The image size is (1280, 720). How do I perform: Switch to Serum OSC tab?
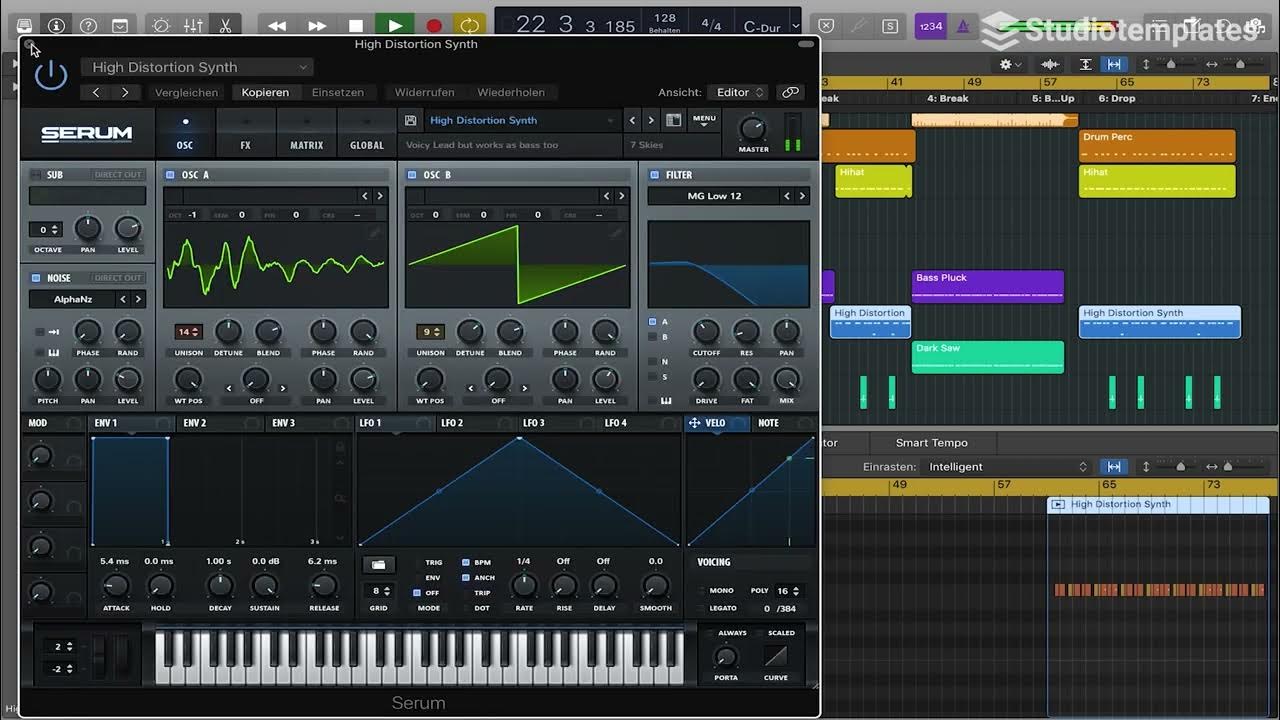click(x=185, y=133)
